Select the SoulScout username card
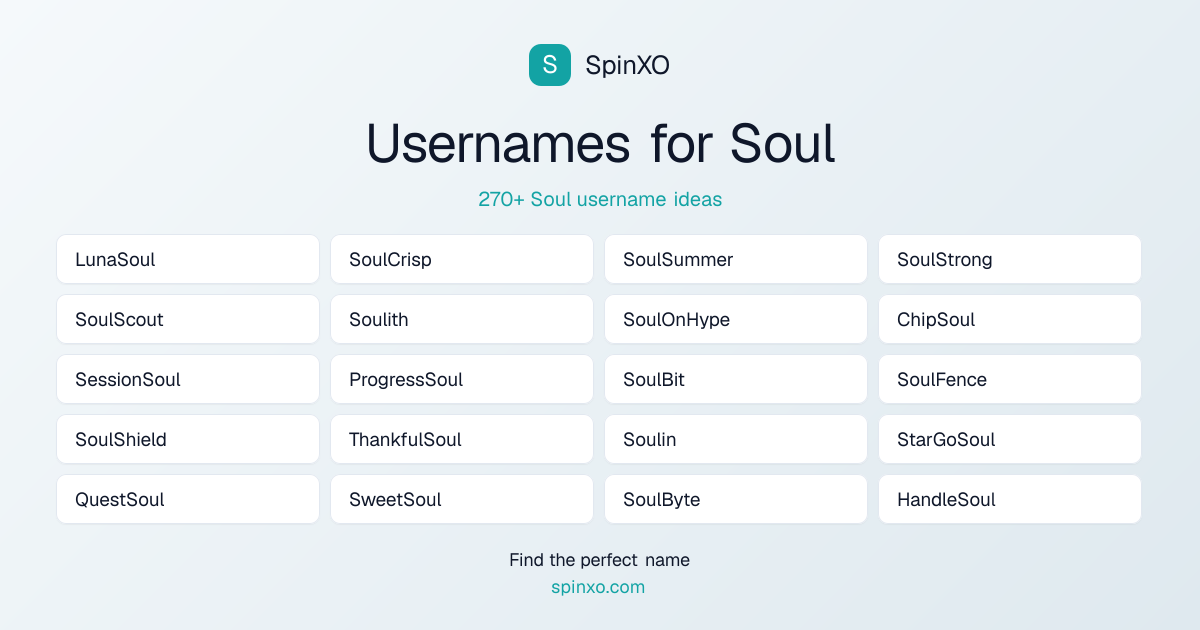 188,319
